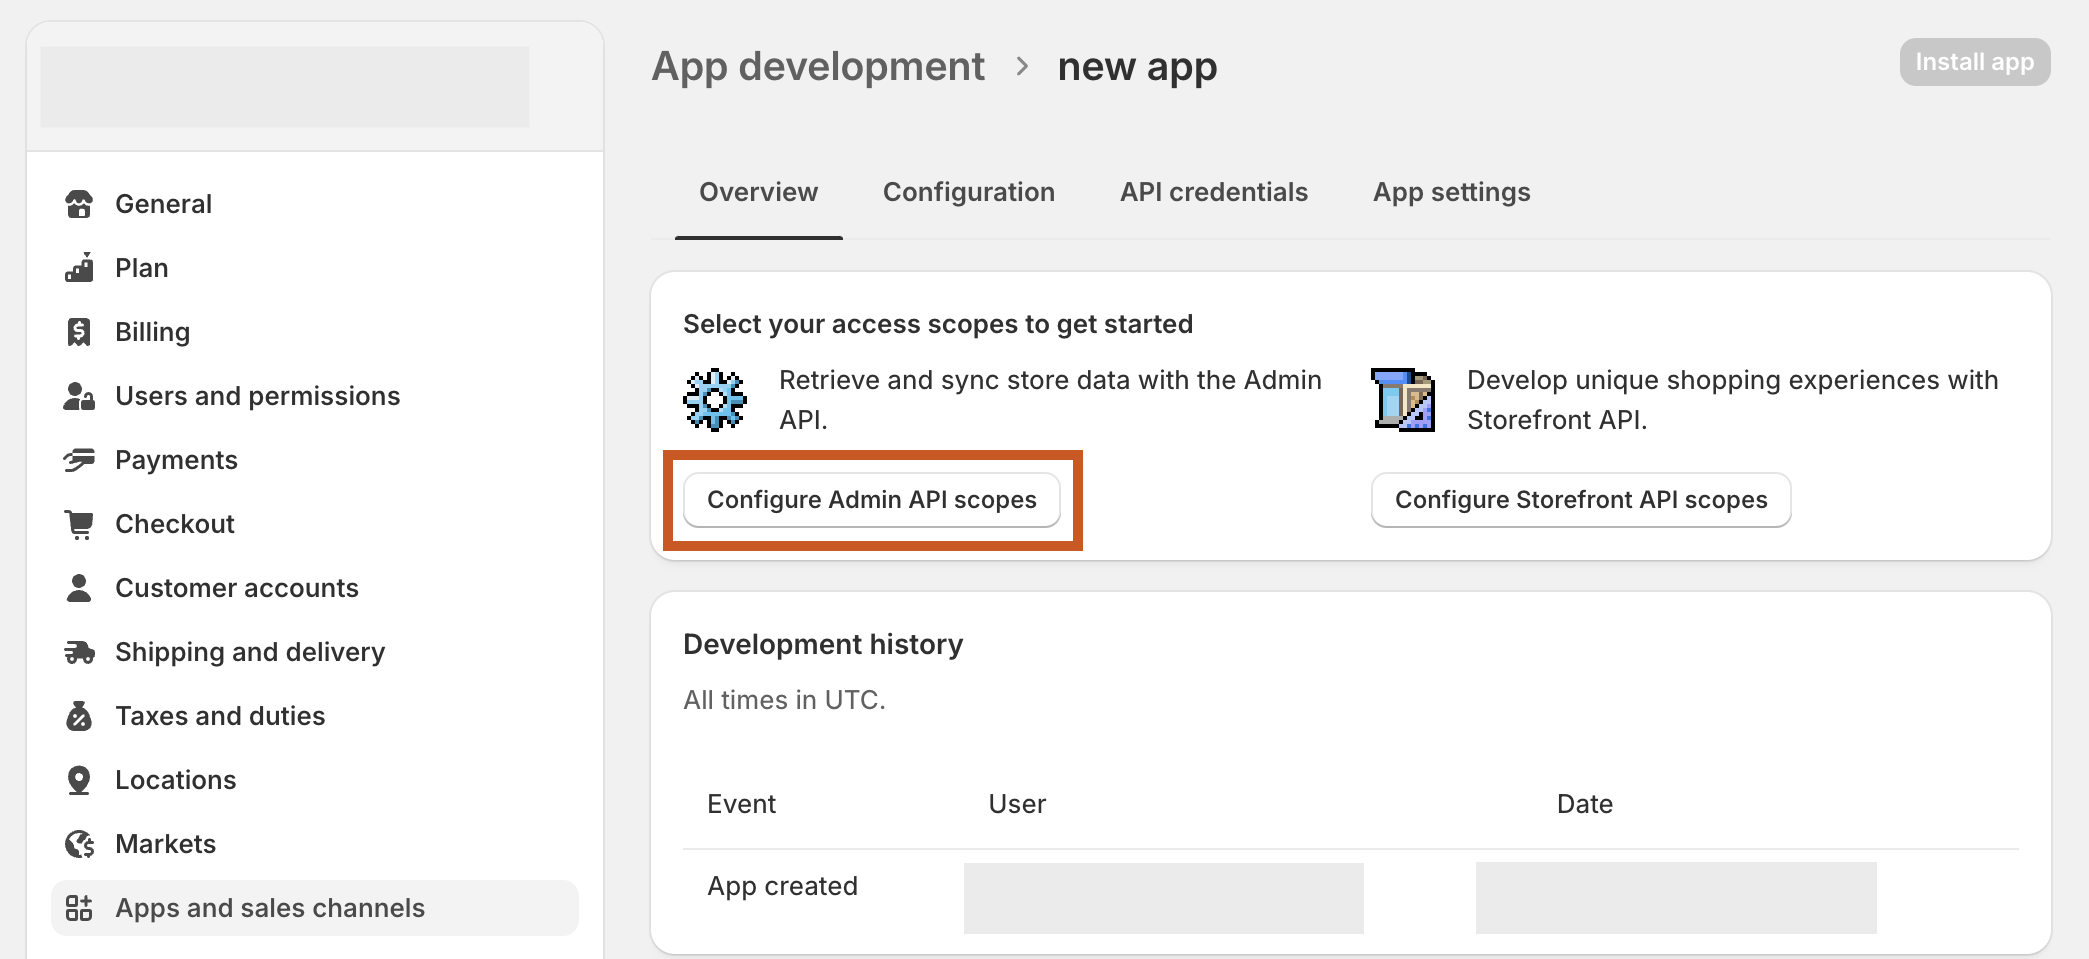Click the Event column header
2089x959 pixels.
click(x=741, y=804)
